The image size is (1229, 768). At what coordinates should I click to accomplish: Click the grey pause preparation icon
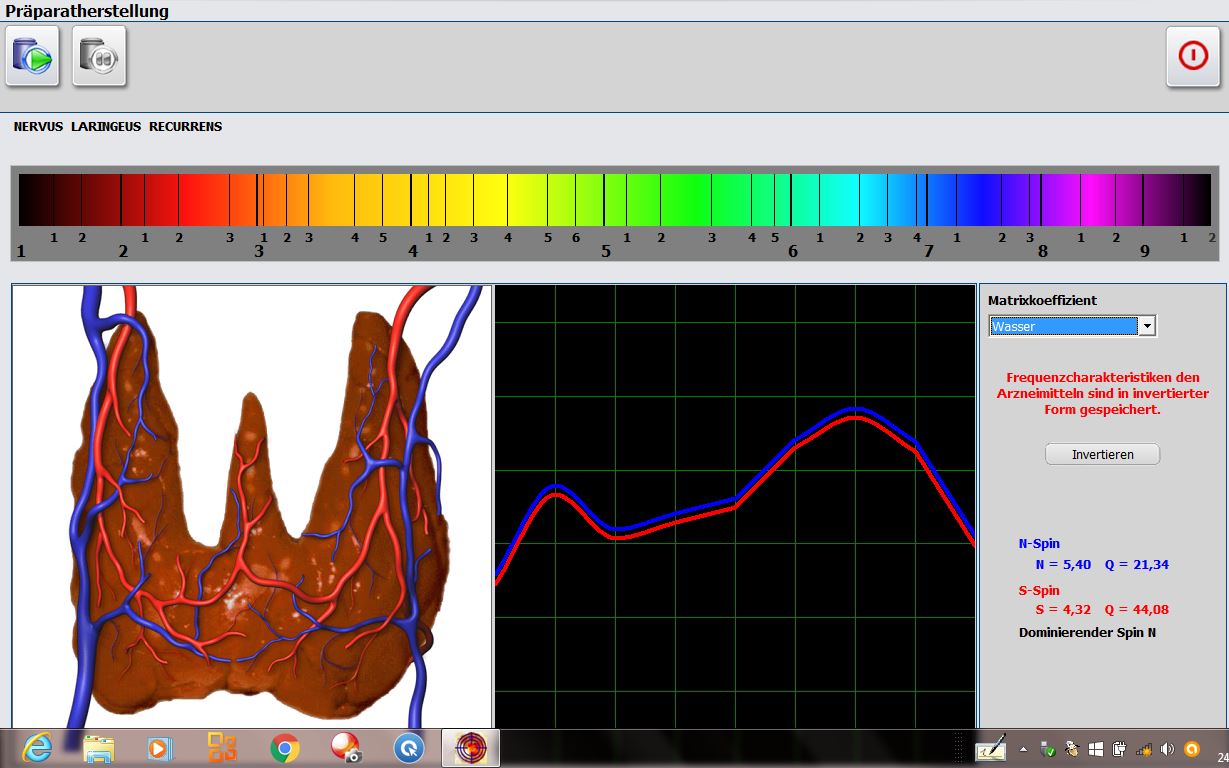click(x=99, y=56)
